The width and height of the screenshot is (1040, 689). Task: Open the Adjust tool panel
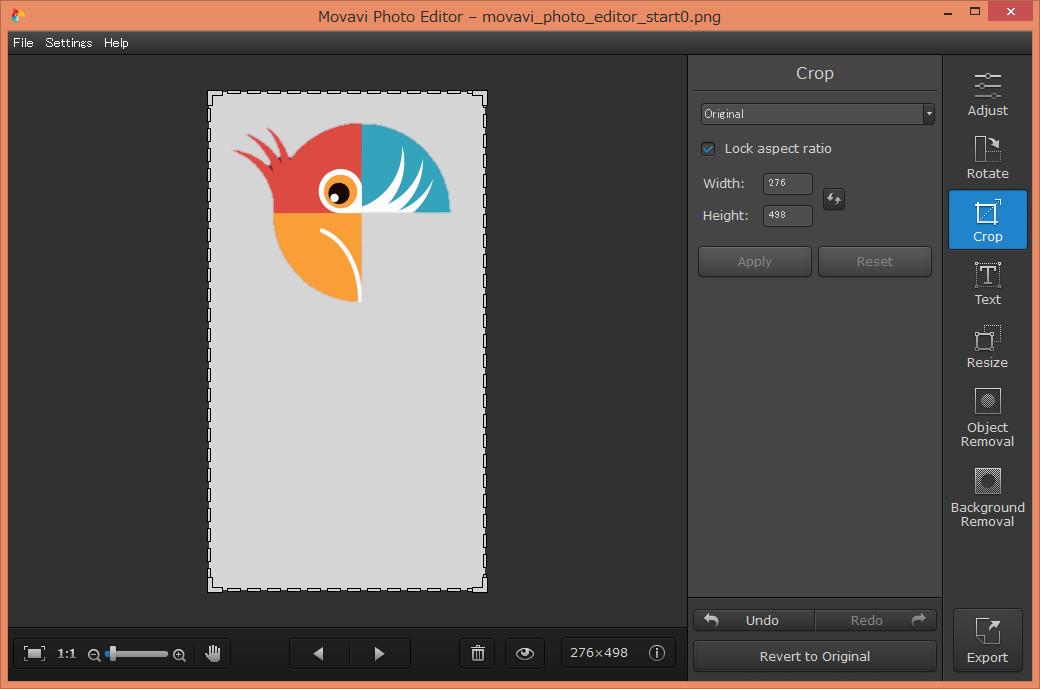[987, 94]
